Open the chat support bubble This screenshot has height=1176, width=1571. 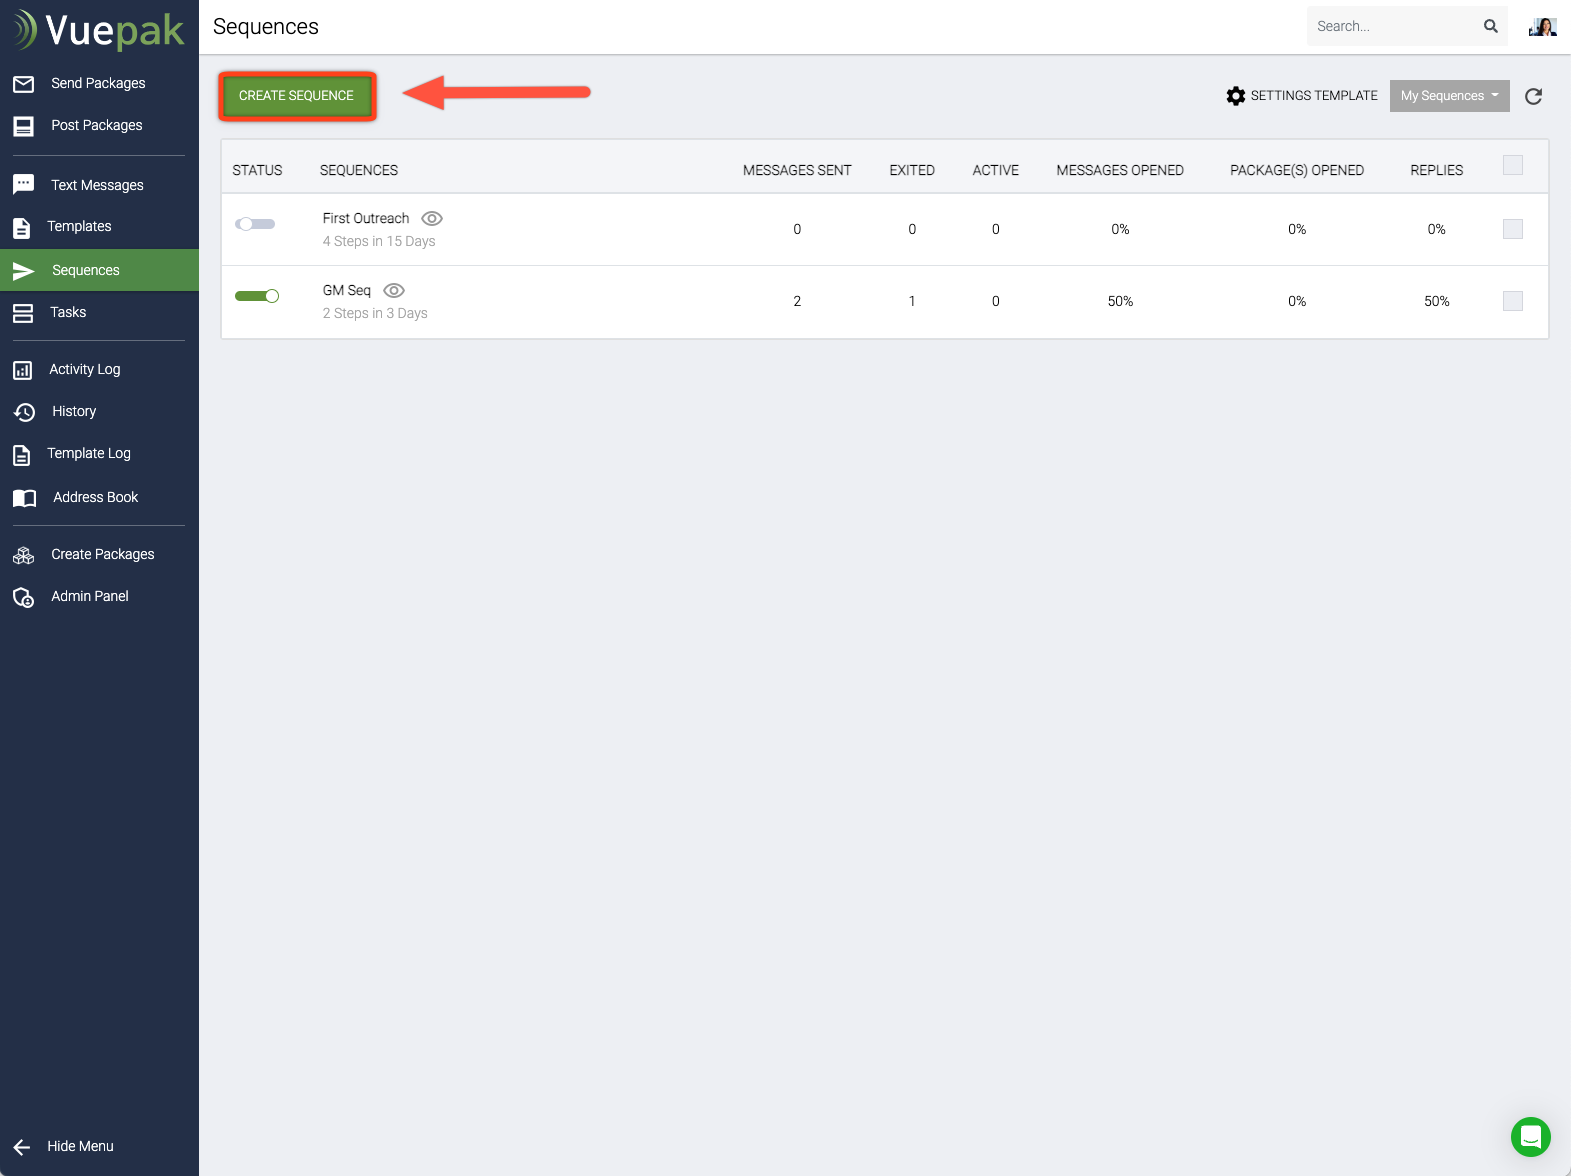coord(1530,1136)
